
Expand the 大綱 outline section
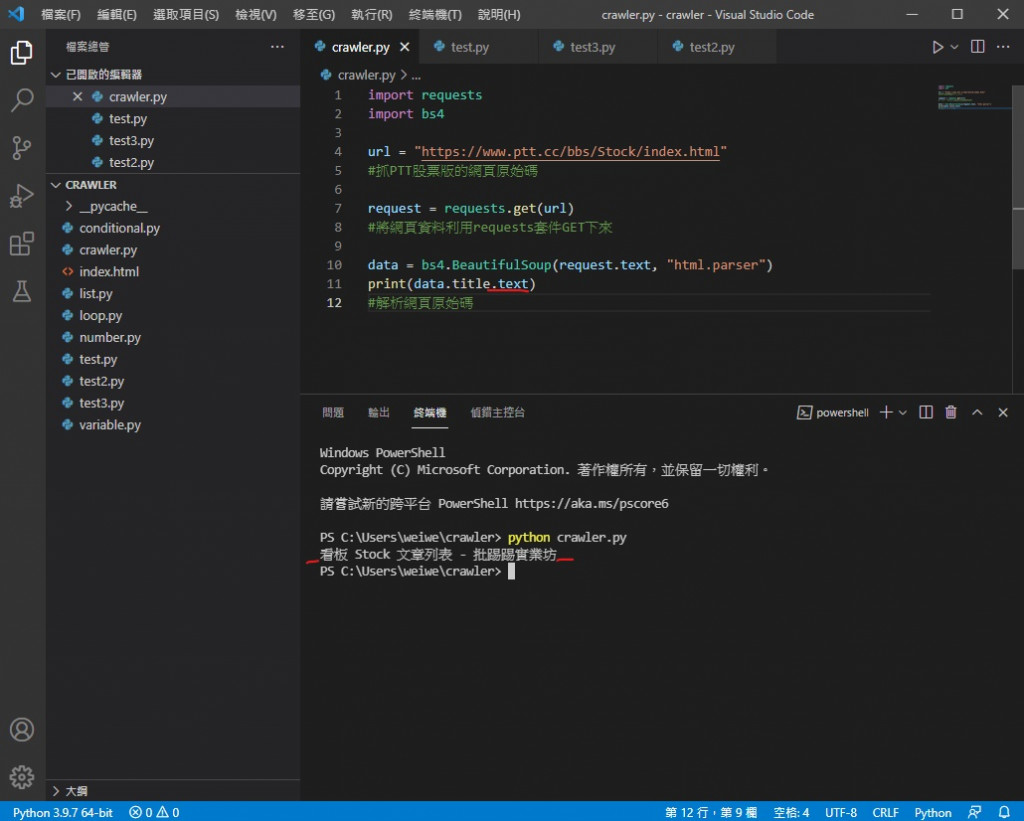[173, 791]
